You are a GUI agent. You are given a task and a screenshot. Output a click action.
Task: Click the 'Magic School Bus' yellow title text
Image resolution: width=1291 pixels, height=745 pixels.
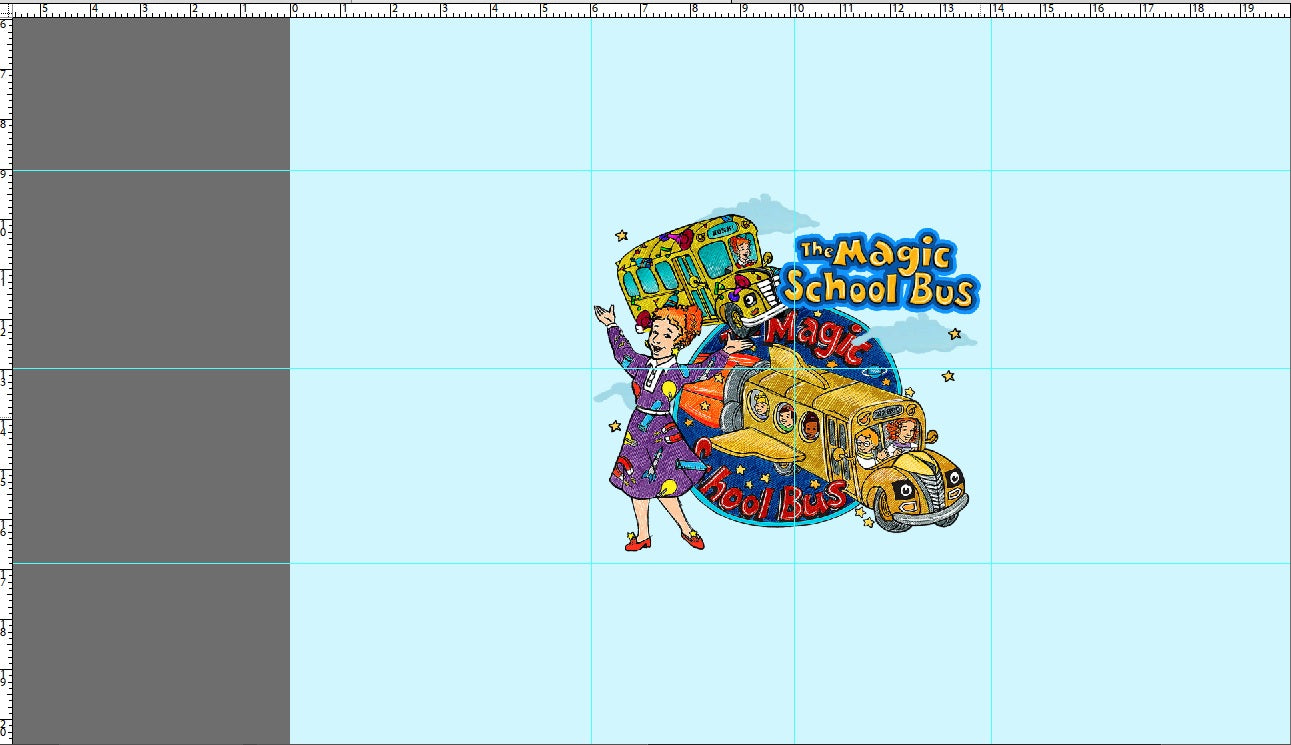pyautogui.click(x=880, y=272)
